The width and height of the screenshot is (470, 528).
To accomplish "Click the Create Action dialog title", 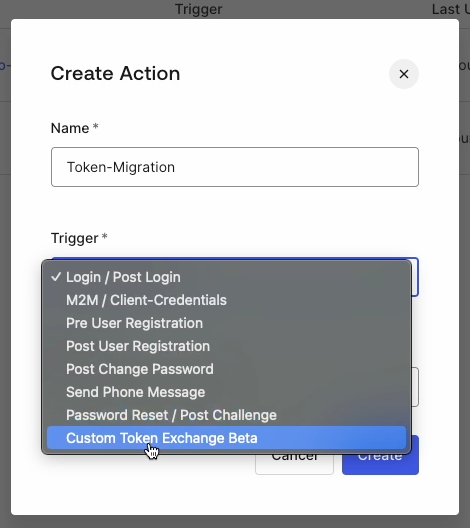I will click(115, 73).
